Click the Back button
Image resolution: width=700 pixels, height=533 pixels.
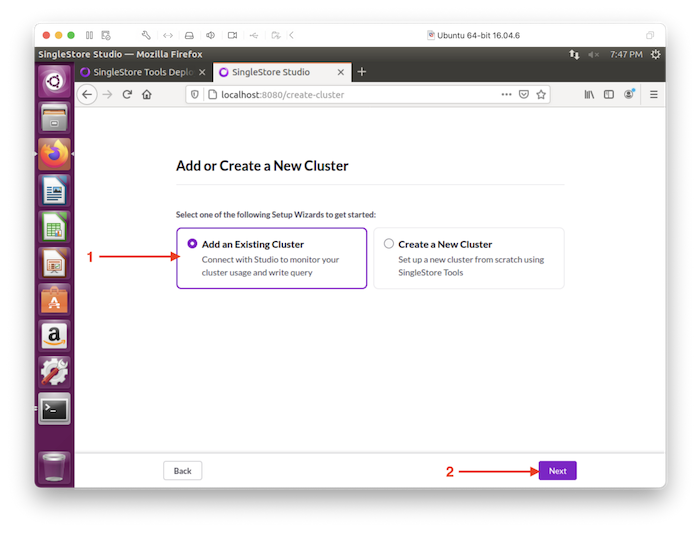click(183, 471)
